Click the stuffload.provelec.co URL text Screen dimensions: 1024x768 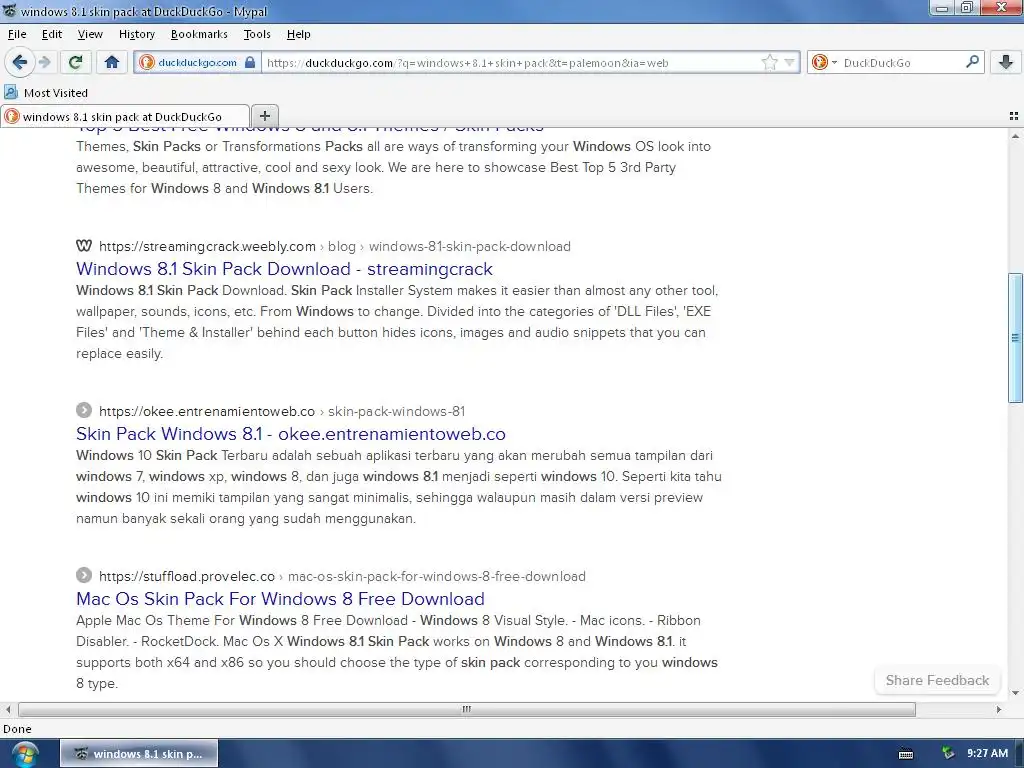(187, 577)
